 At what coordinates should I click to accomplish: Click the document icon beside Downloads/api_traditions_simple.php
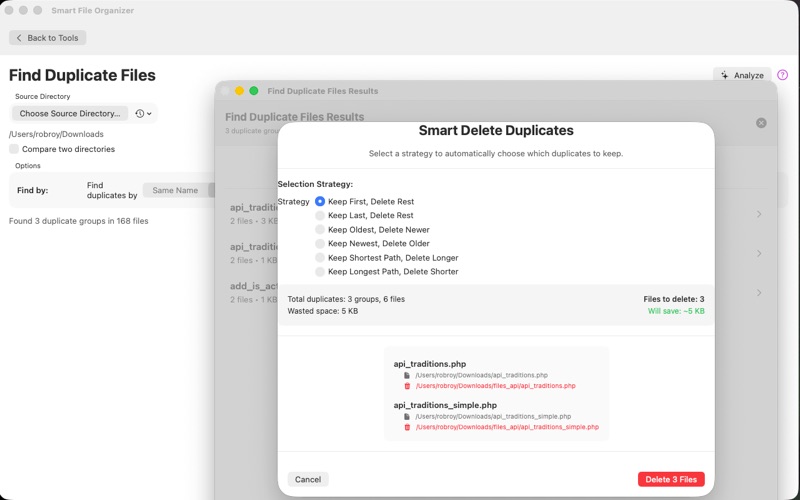pyautogui.click(x=407, y=416)
